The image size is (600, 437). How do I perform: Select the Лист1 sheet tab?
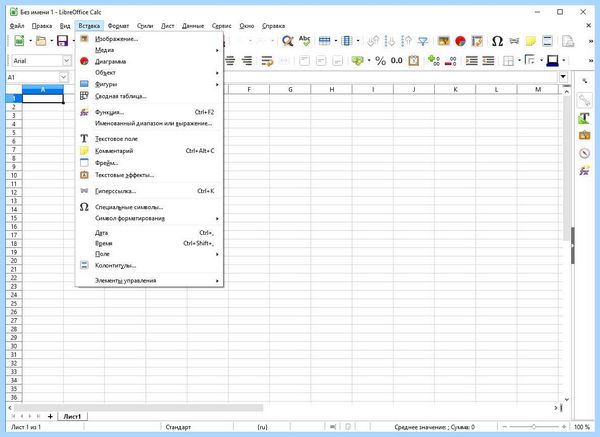(x=72, y=416)
